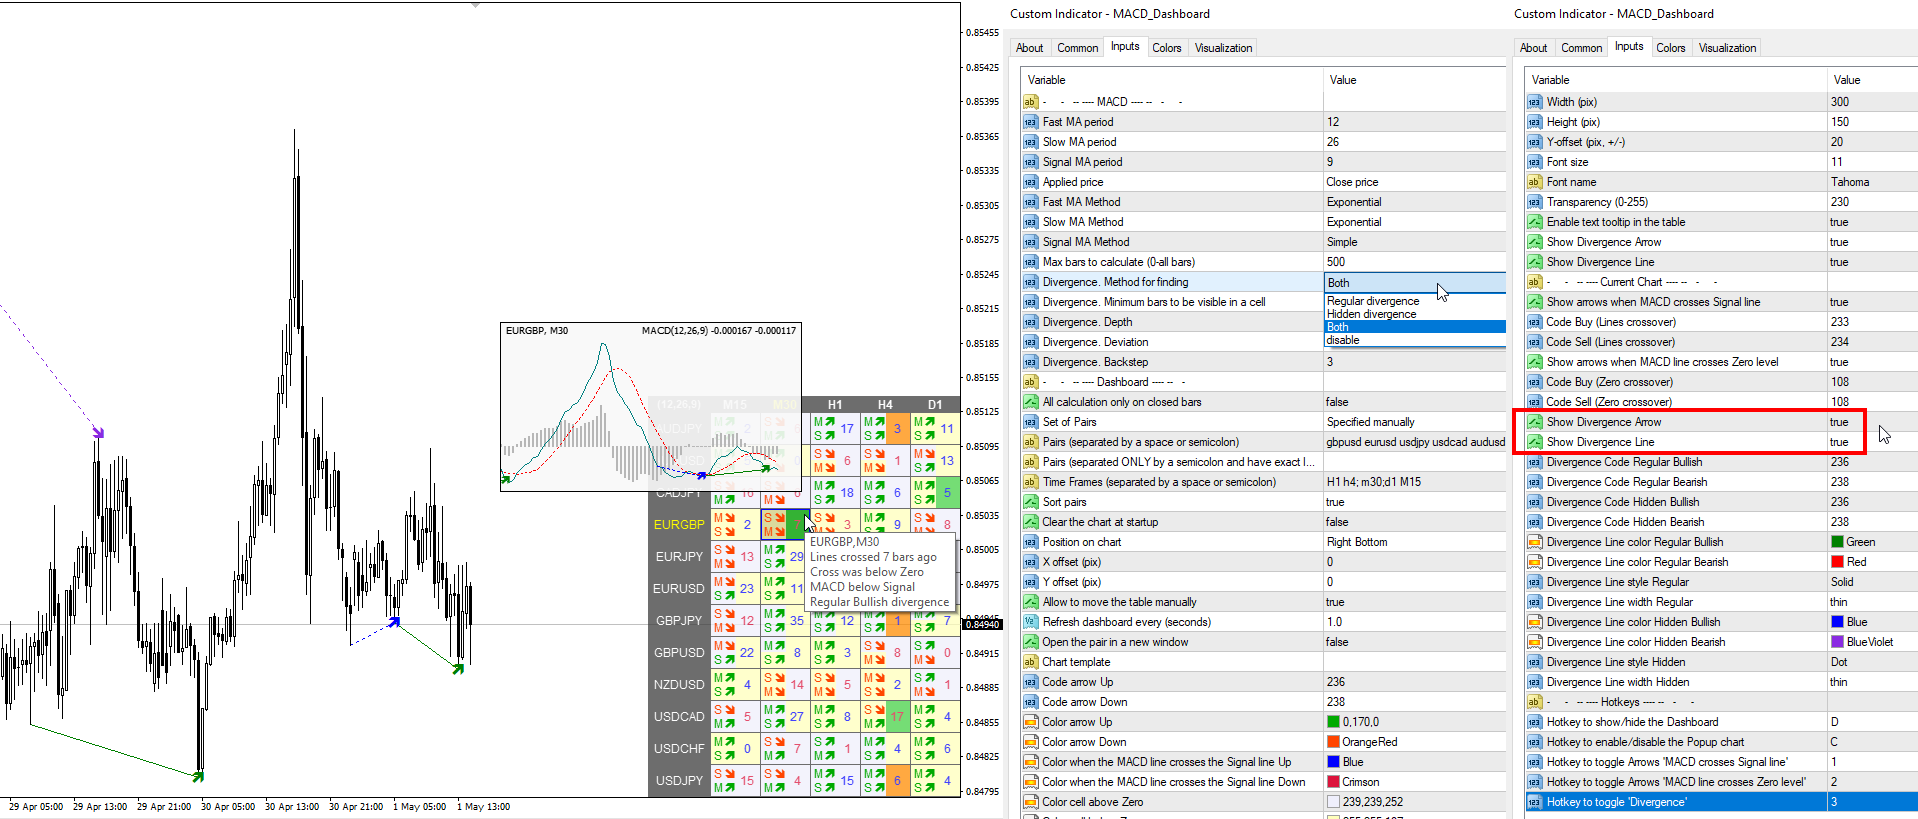1918x819 pixels.
Task: Click the Color arrow Up variable icon
Action: tap(1030, 722)
